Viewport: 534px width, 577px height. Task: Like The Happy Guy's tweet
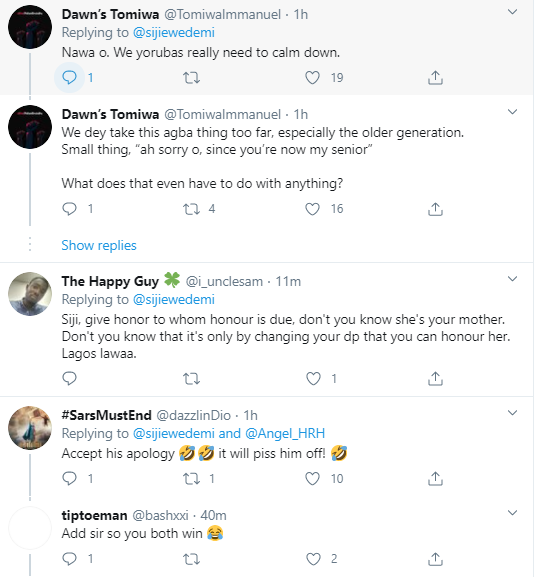tap(313, 378)
